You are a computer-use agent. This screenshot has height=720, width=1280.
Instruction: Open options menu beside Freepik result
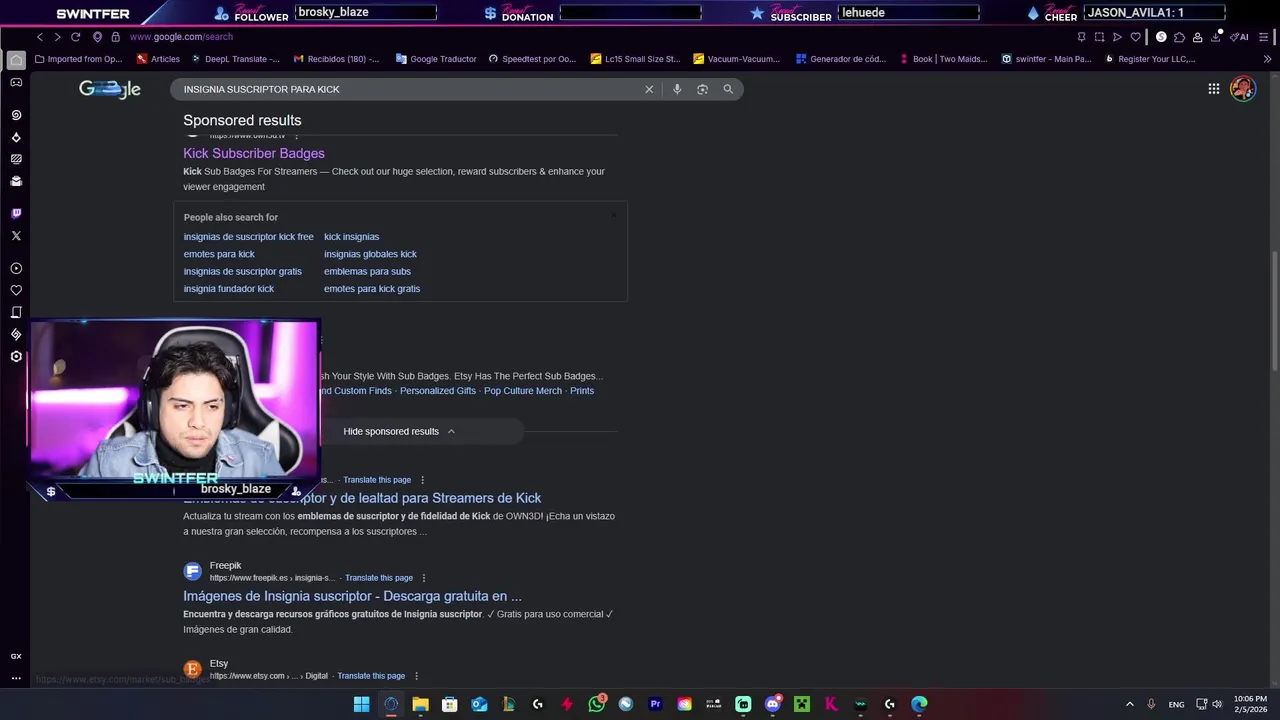(x=424, y=578)
